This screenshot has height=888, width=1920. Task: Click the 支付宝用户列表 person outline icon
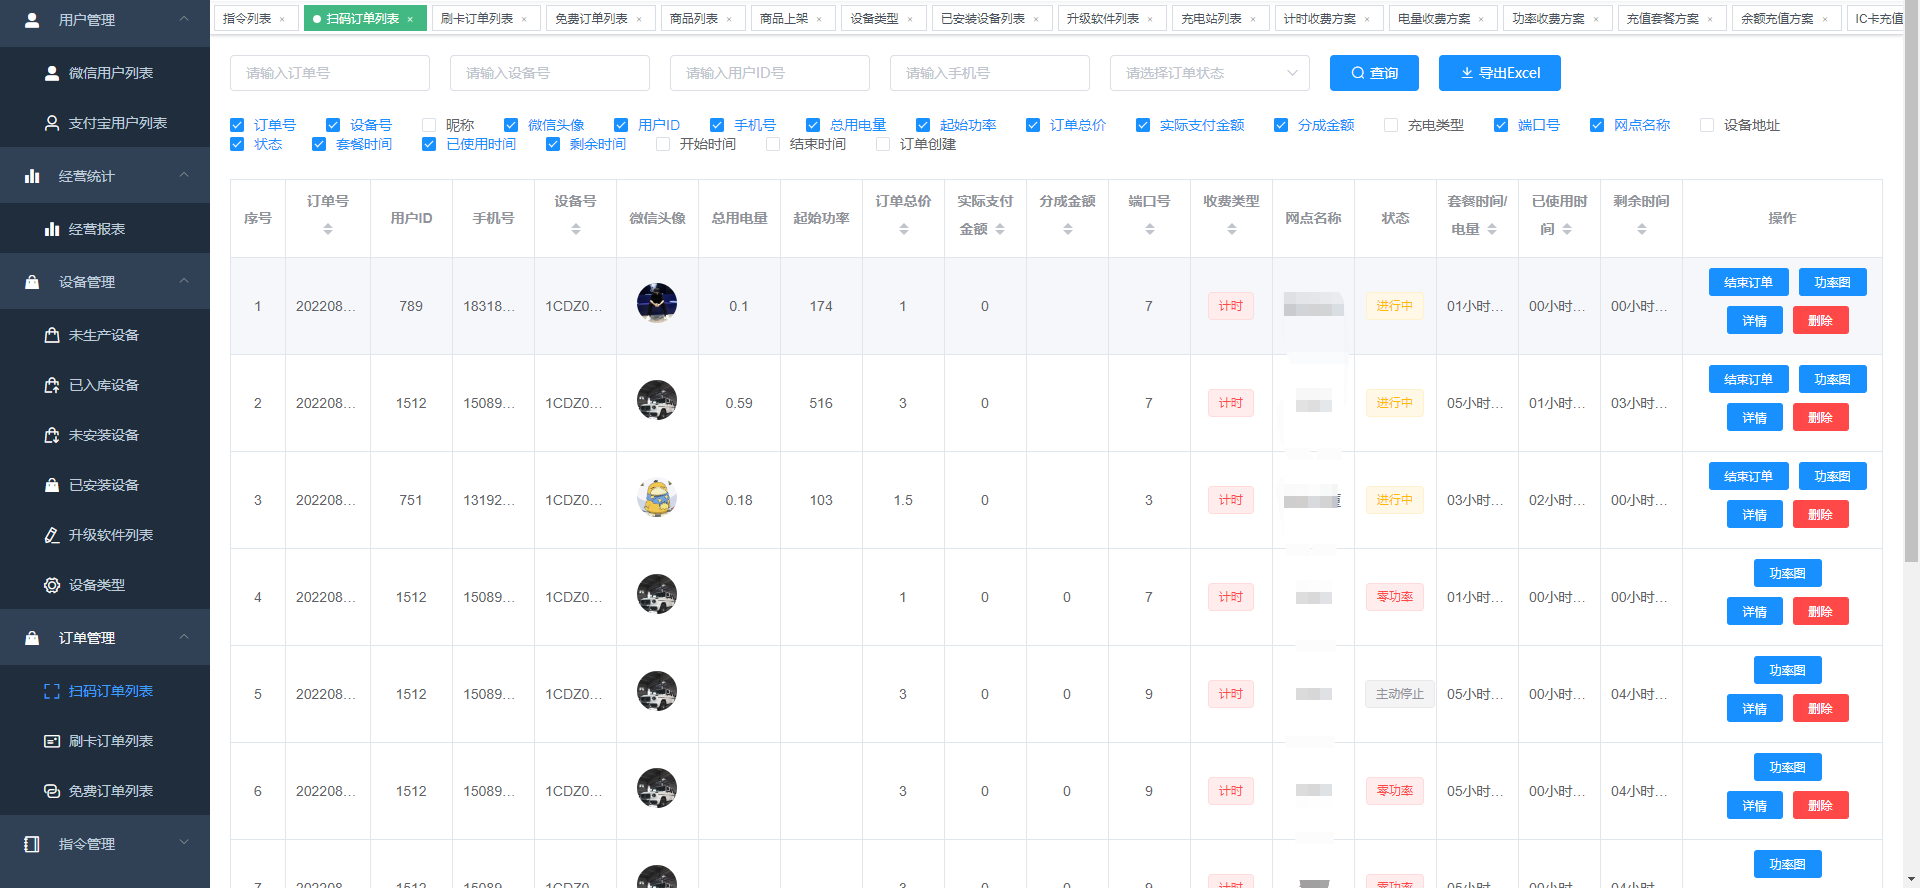coord(52,123)
